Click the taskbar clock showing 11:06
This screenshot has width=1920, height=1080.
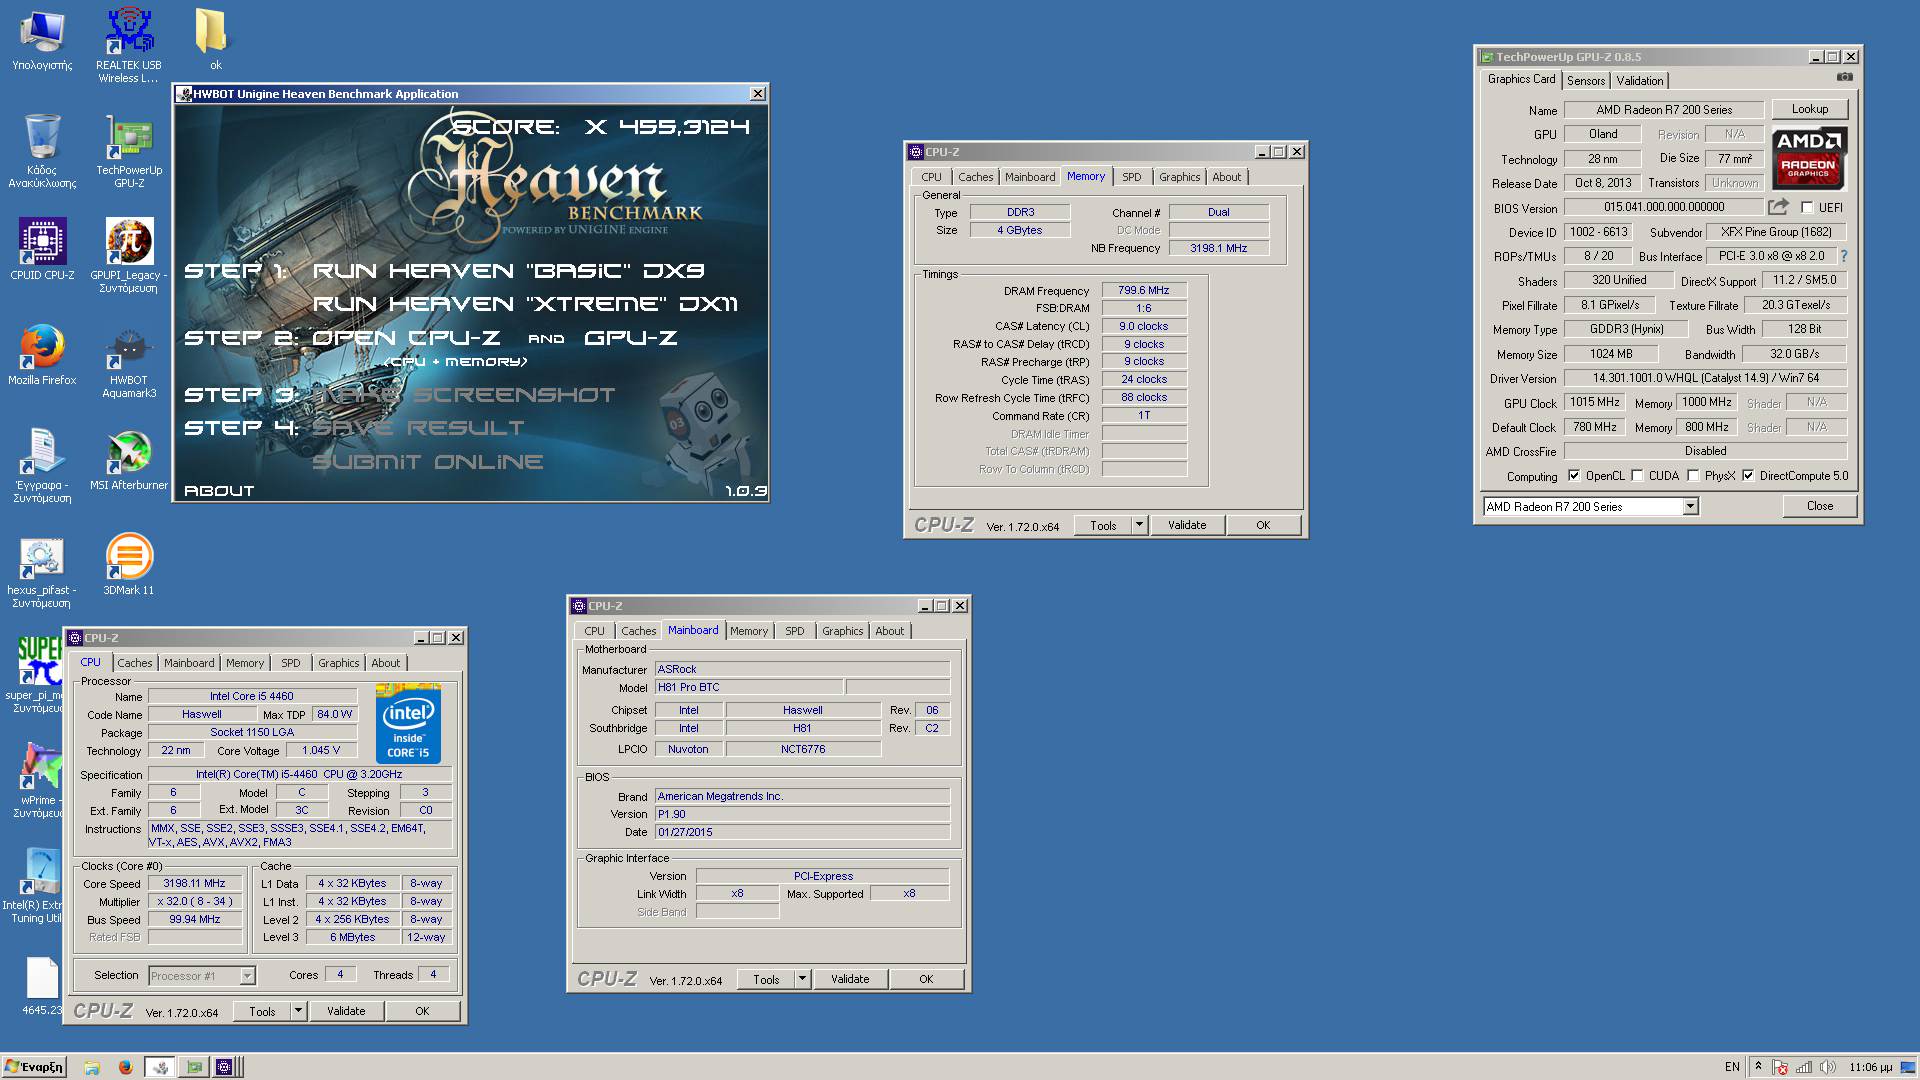click(x=1870, y=1067)
